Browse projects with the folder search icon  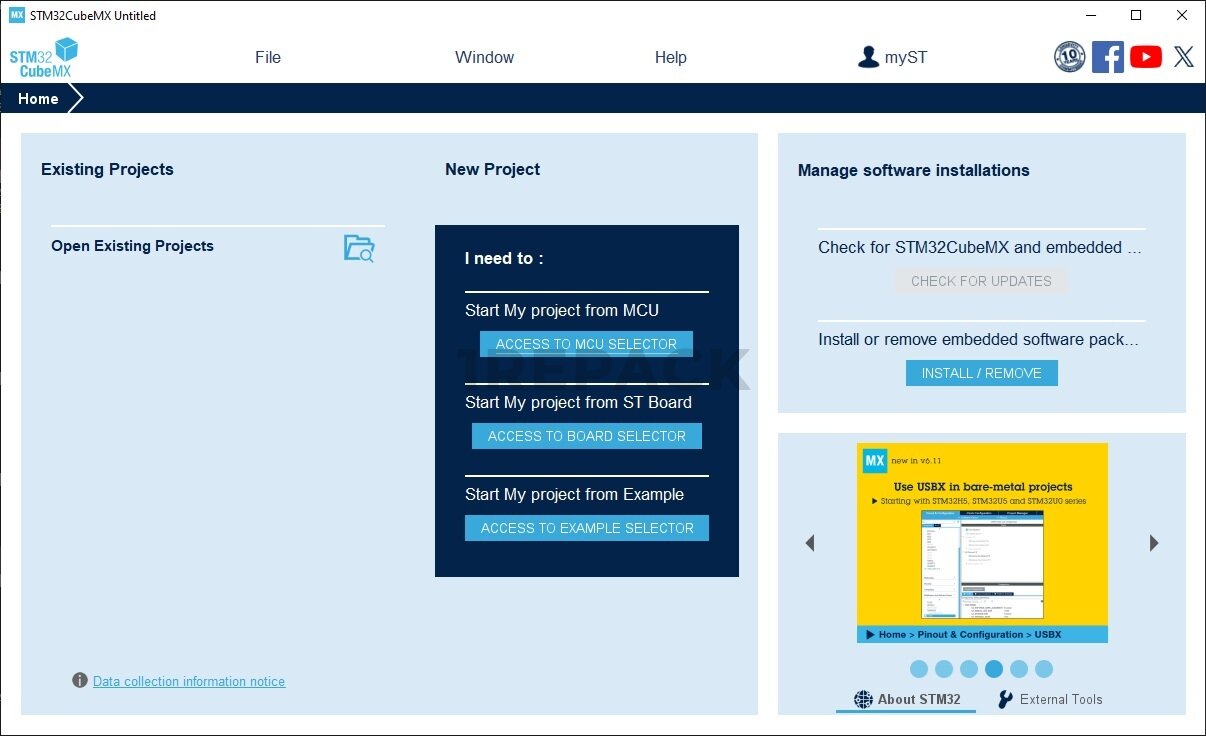pos(359,248)
